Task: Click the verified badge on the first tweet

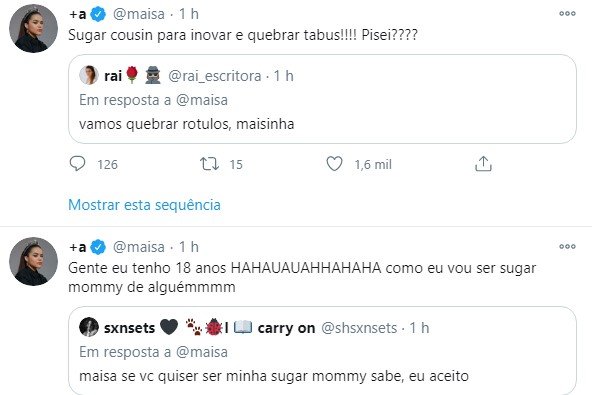Action: pyautogui.click(x=98, y=14)
